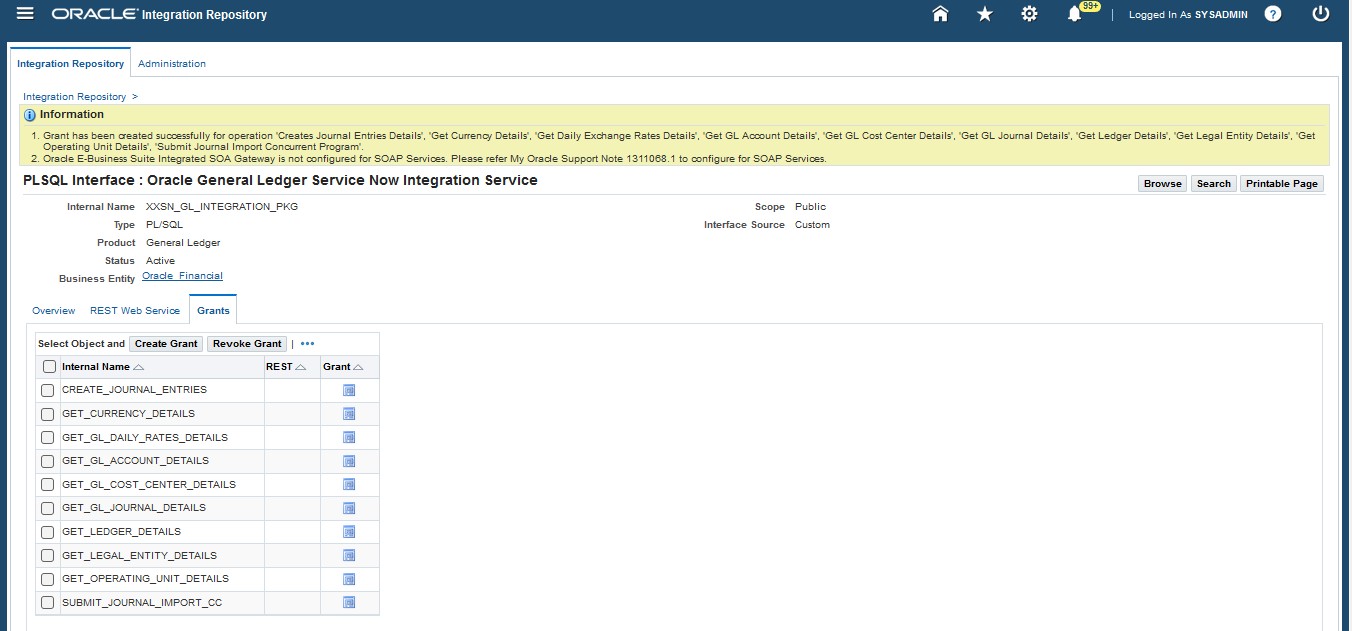
Task: Open grant icon for CREATE_JOURNAL_ENTRIES
Action: coord(349,390)
